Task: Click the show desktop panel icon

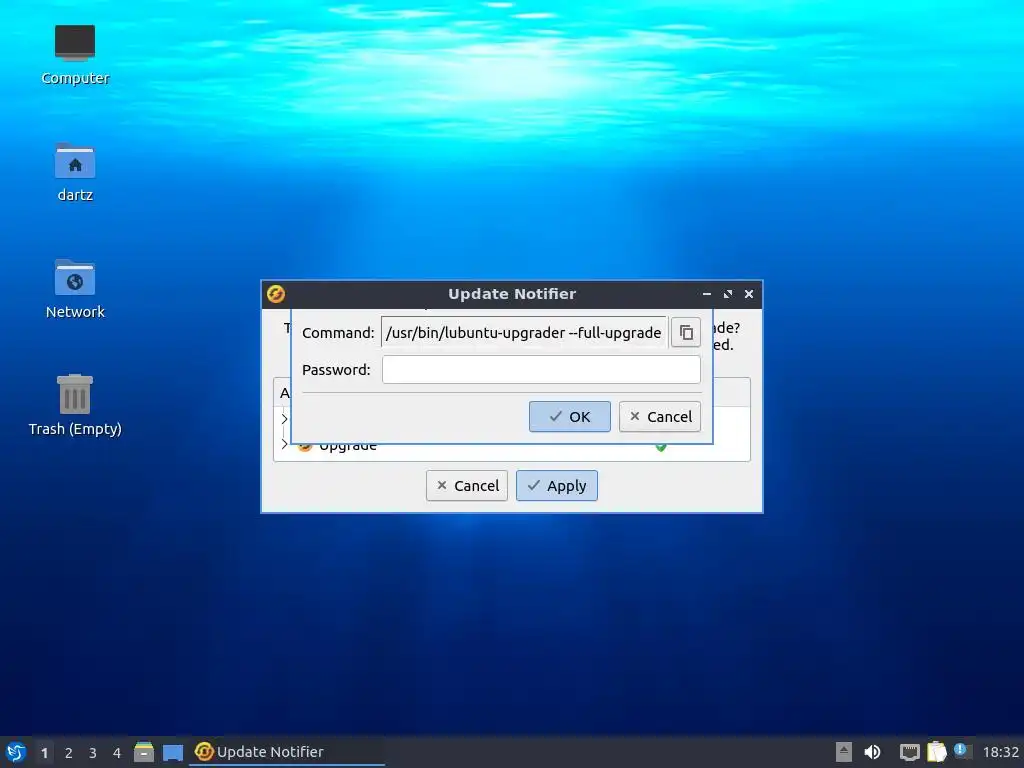Action: [173, 753]
